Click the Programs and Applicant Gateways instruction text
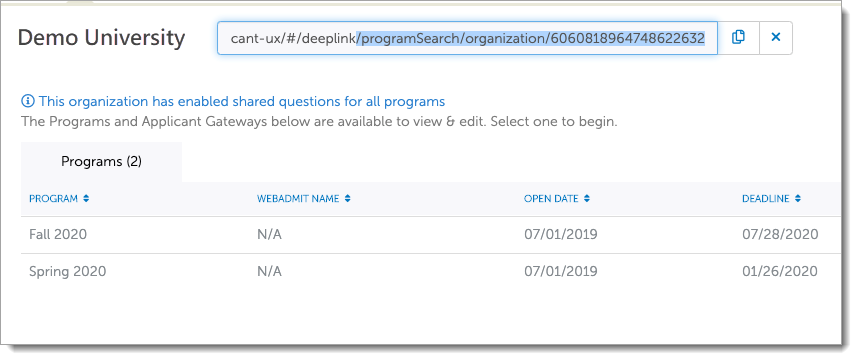Screen dimensions: 857x360 tap(319, 121)
